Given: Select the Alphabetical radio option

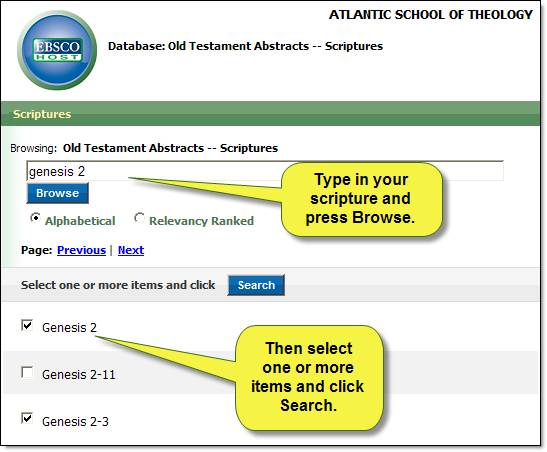Looking at the screenshot, I should coord(35,218).
